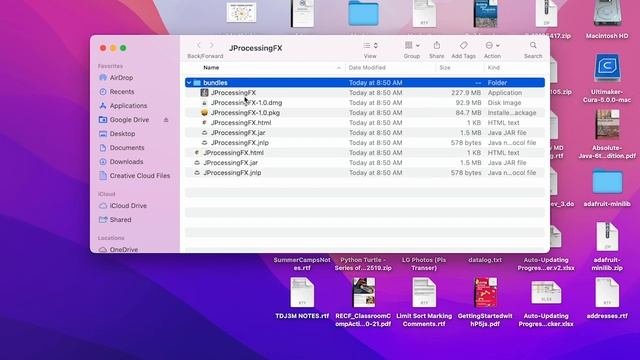Open the Finder View options control
The image size is (640, 360).
coord(371,46)
